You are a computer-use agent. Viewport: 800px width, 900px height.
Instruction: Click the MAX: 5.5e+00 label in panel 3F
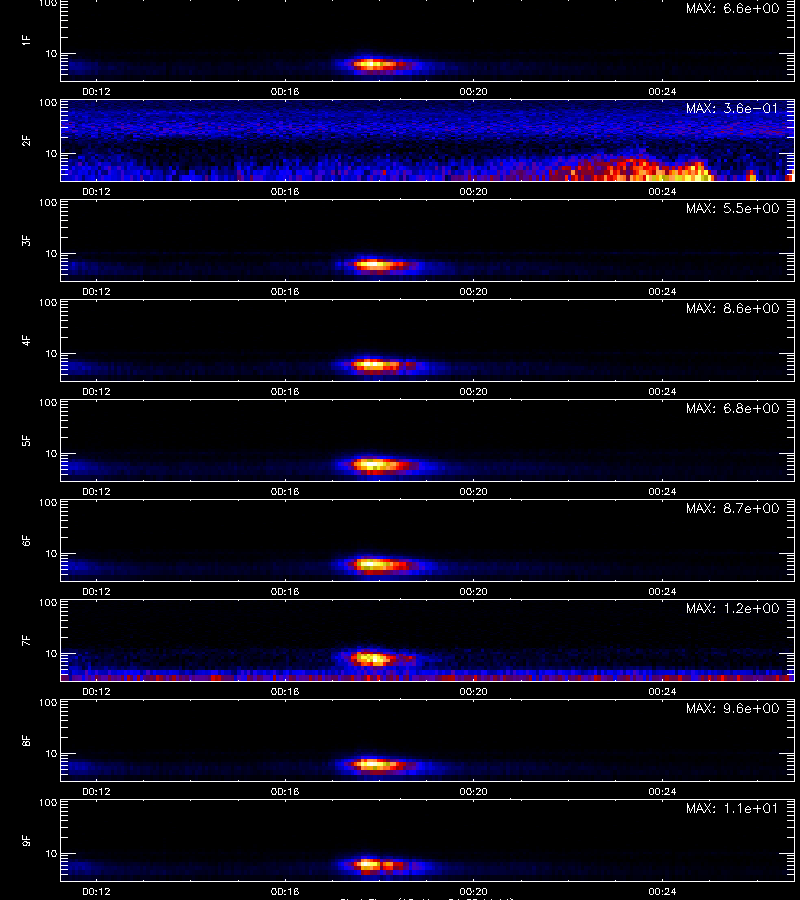pos(732,208)
